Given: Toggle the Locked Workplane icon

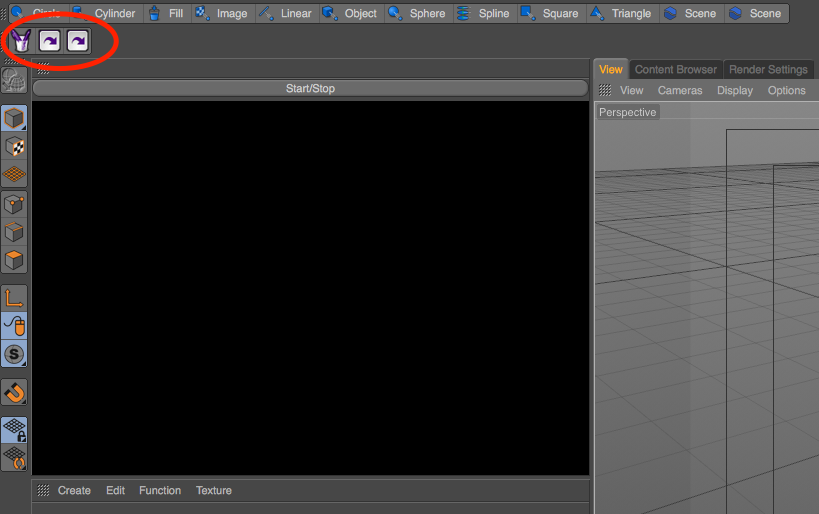Looking at the screenshot, I should (14, 430).
